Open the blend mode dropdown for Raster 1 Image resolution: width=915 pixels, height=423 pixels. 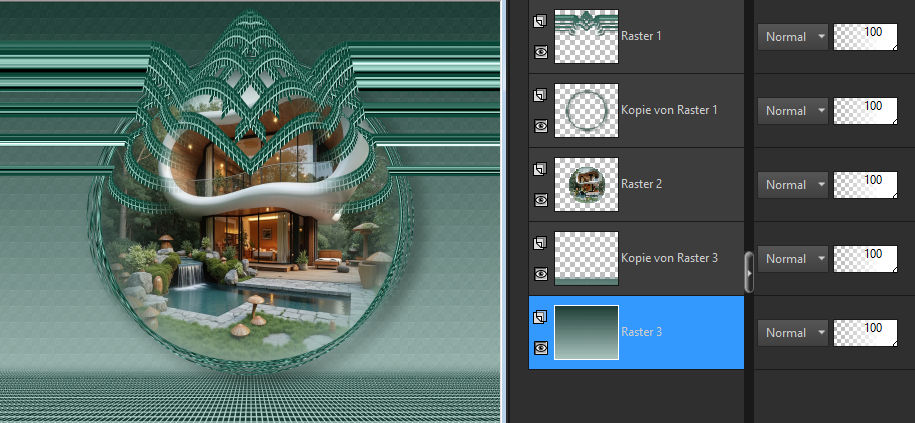(x=792, y=37)
